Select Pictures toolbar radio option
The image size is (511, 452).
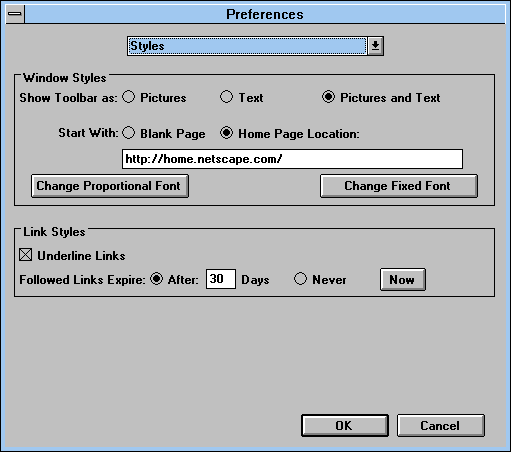click(129, 97)
